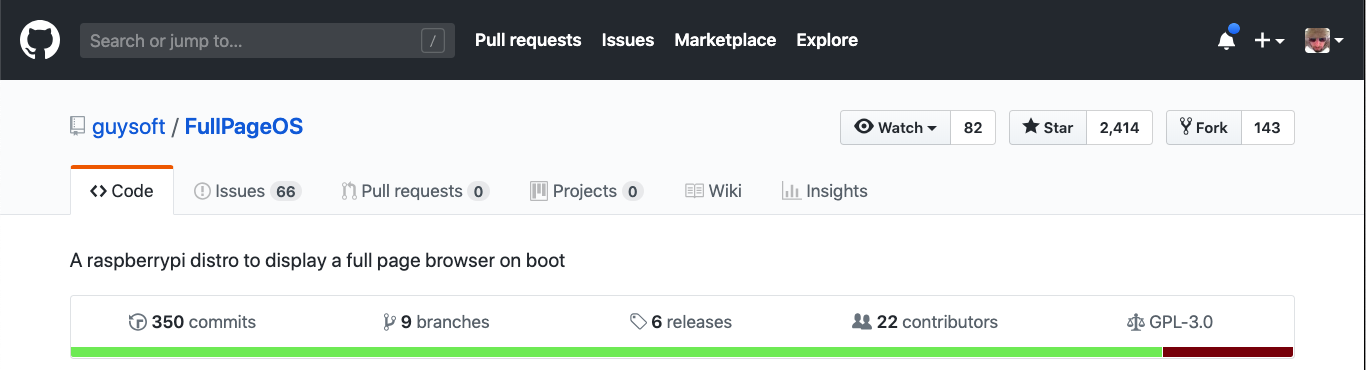Focus the Search or jump to field

267,40
